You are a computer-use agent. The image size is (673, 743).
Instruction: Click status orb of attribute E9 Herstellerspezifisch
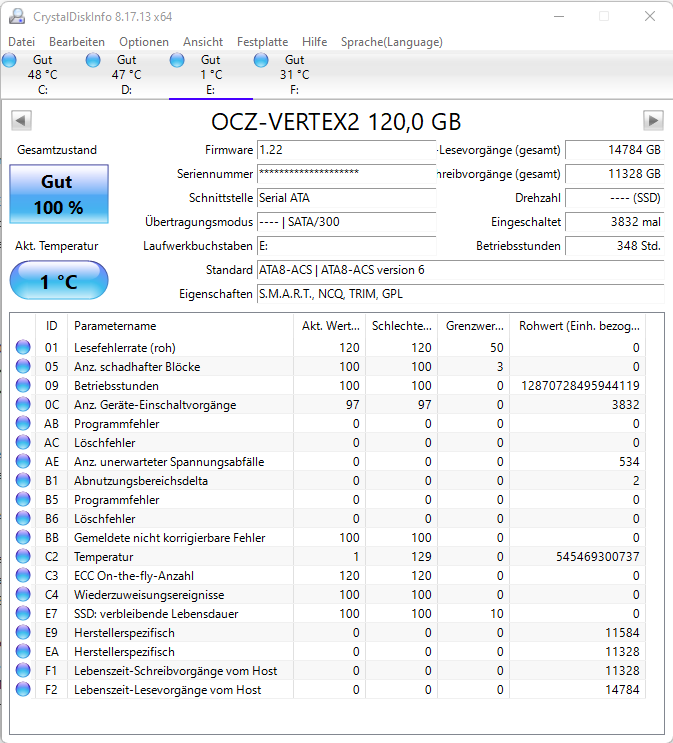point(23,632)
